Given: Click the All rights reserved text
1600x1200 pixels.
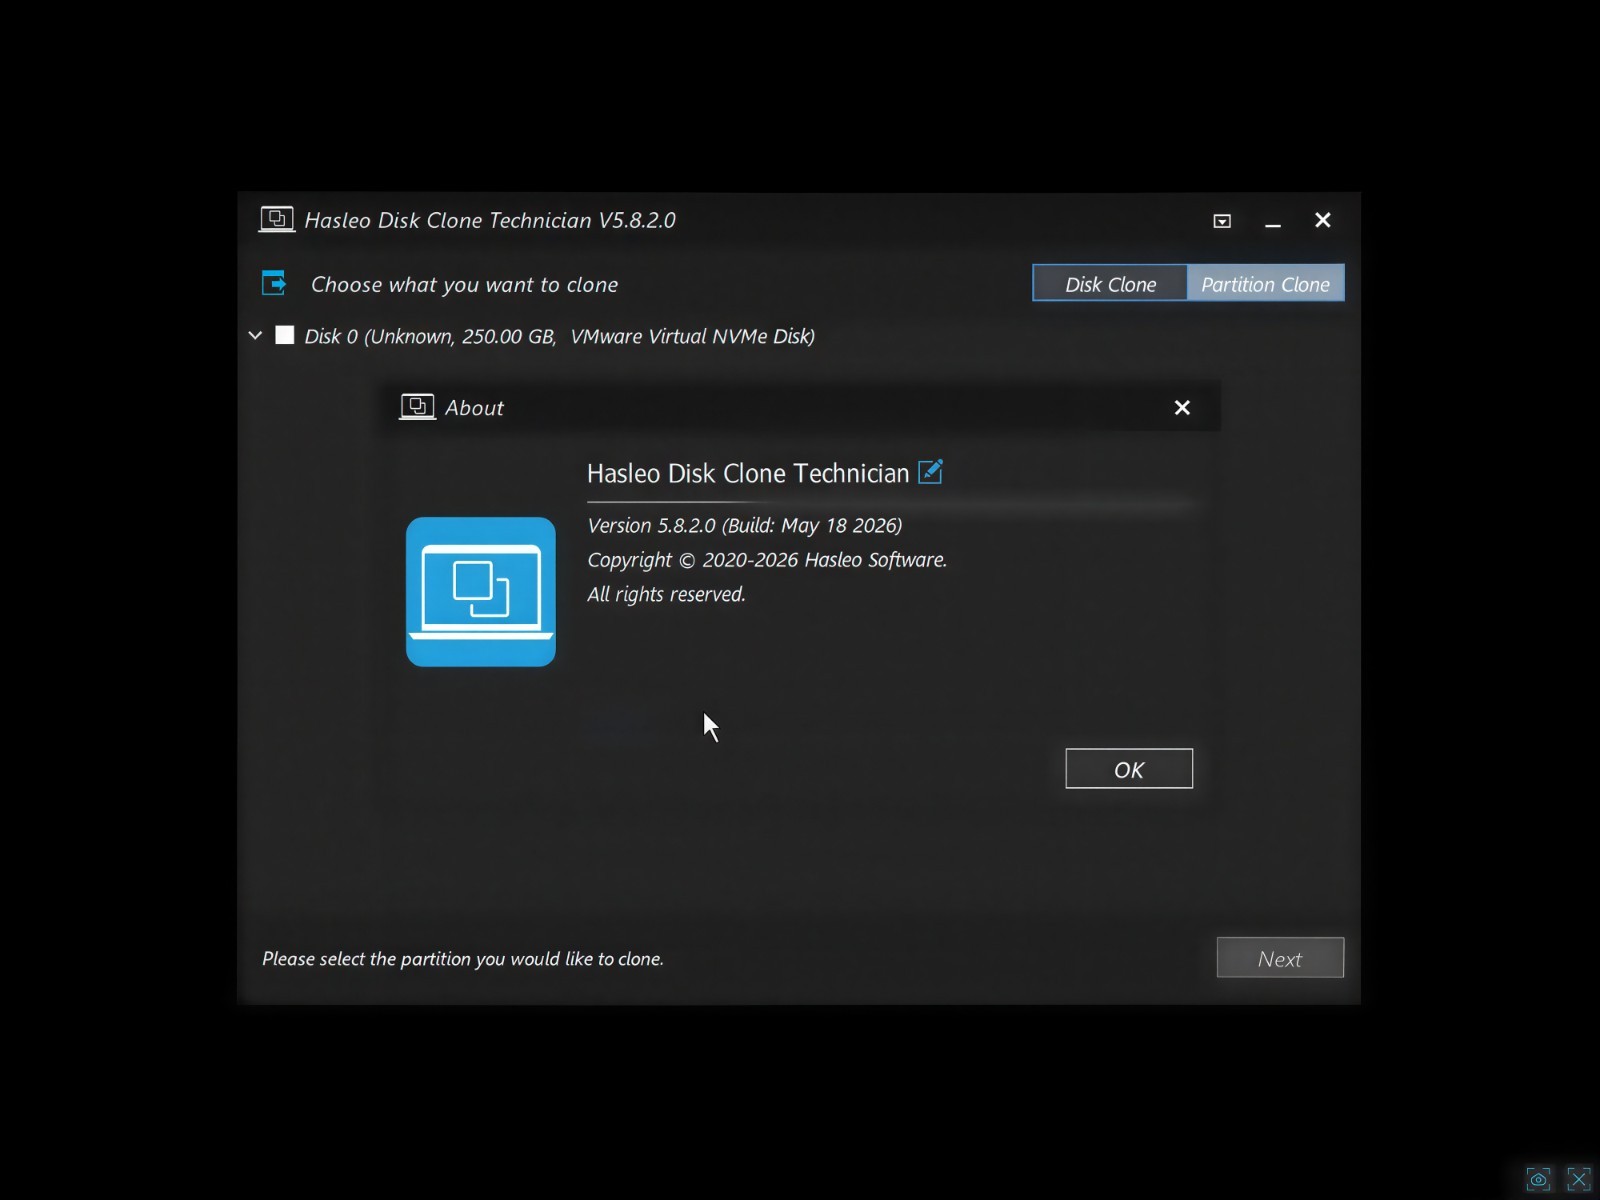Looking at the screenshot, I should coord(666,594).
